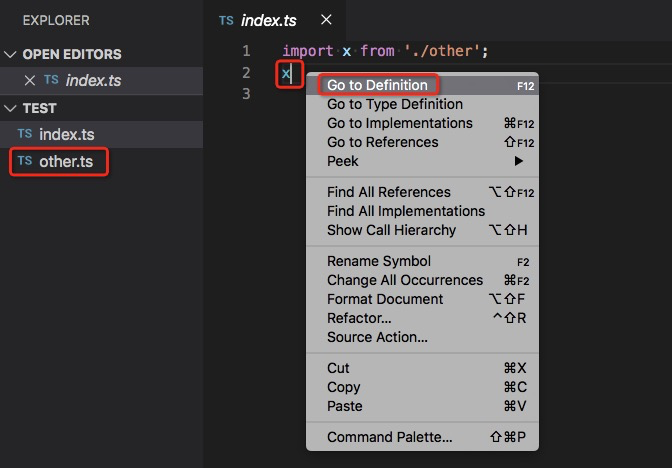Collapse the OPEN EDITORS section
The width and height of the screenshot is (672, 468).
[x=10, y=54]
